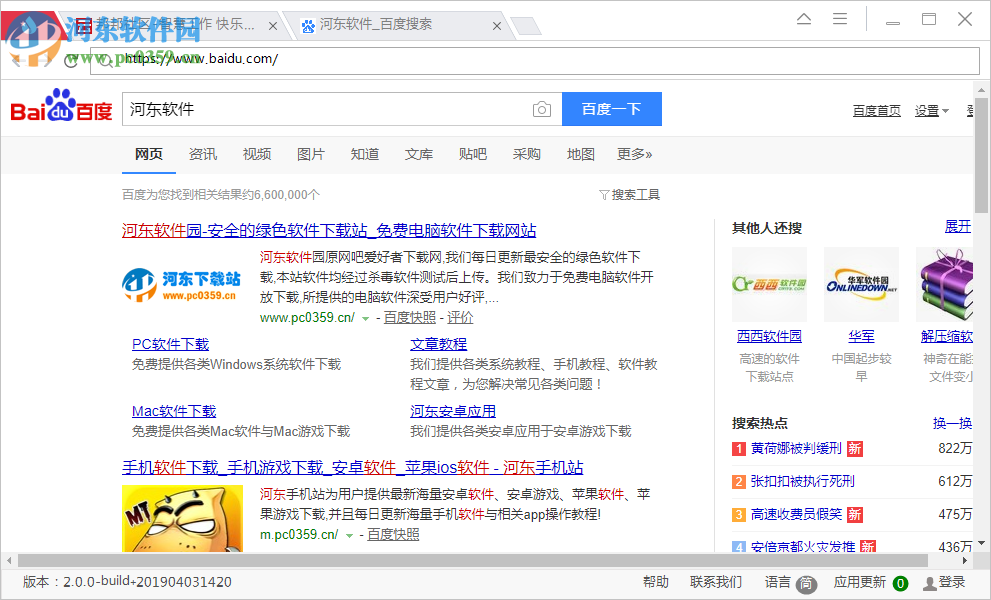Open the 文章教程 sublink

click(x=439, y=345)
